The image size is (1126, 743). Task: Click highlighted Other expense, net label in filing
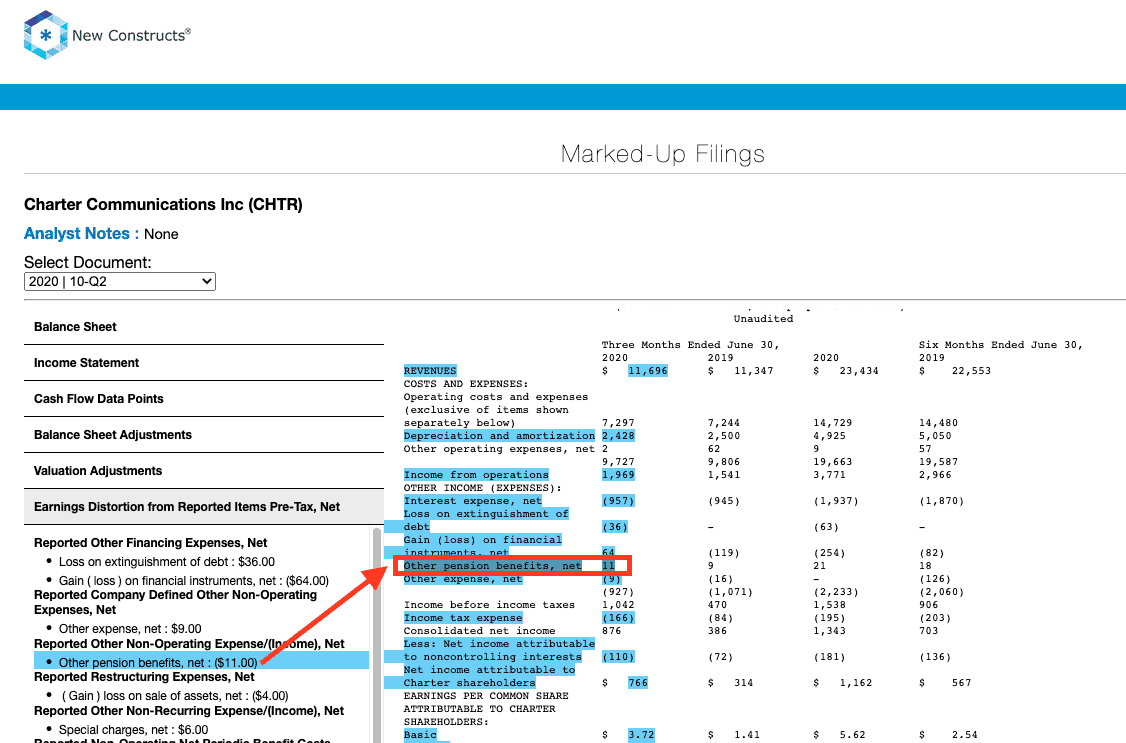[462, 579]
